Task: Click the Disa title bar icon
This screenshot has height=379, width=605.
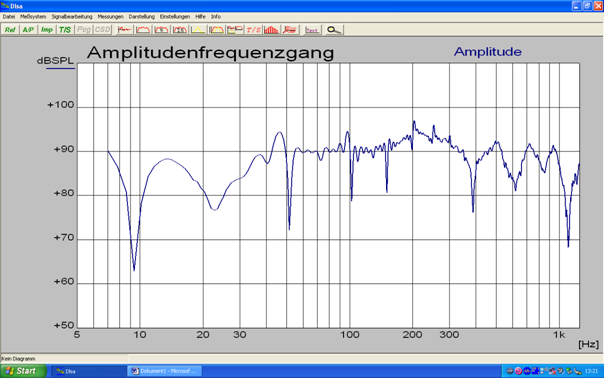Action: 5,6
